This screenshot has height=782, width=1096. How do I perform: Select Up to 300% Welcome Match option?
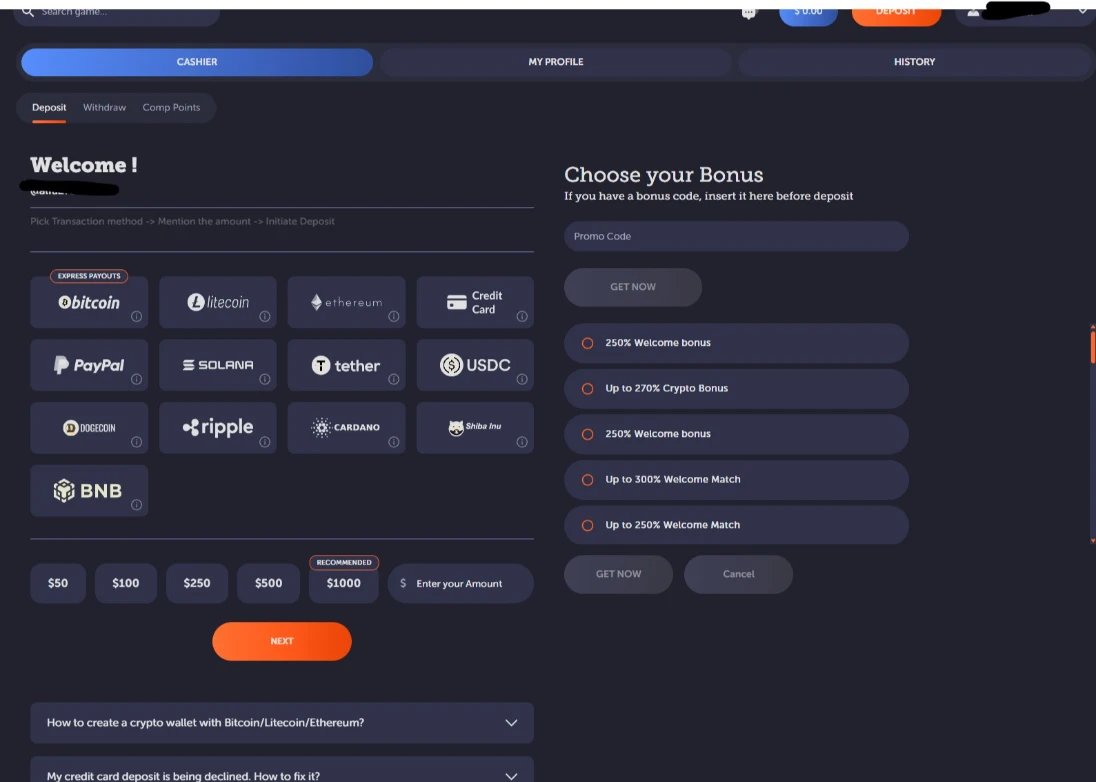pos(588,479)
